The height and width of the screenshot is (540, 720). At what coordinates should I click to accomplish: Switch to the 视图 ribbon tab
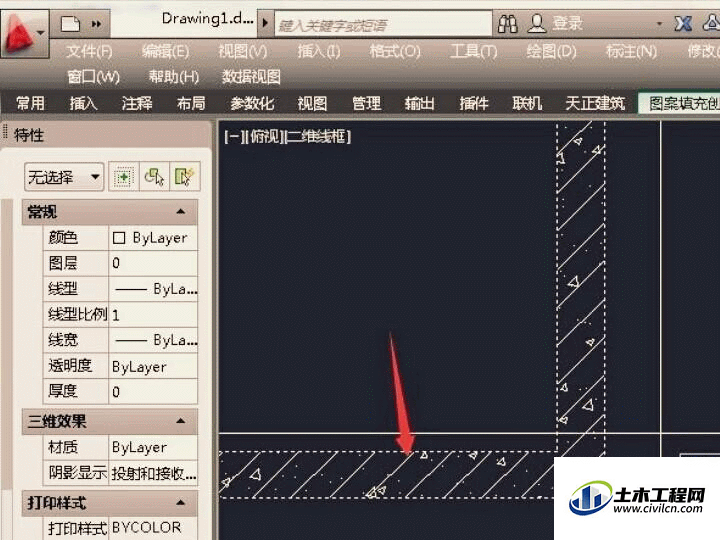point(312,103)
